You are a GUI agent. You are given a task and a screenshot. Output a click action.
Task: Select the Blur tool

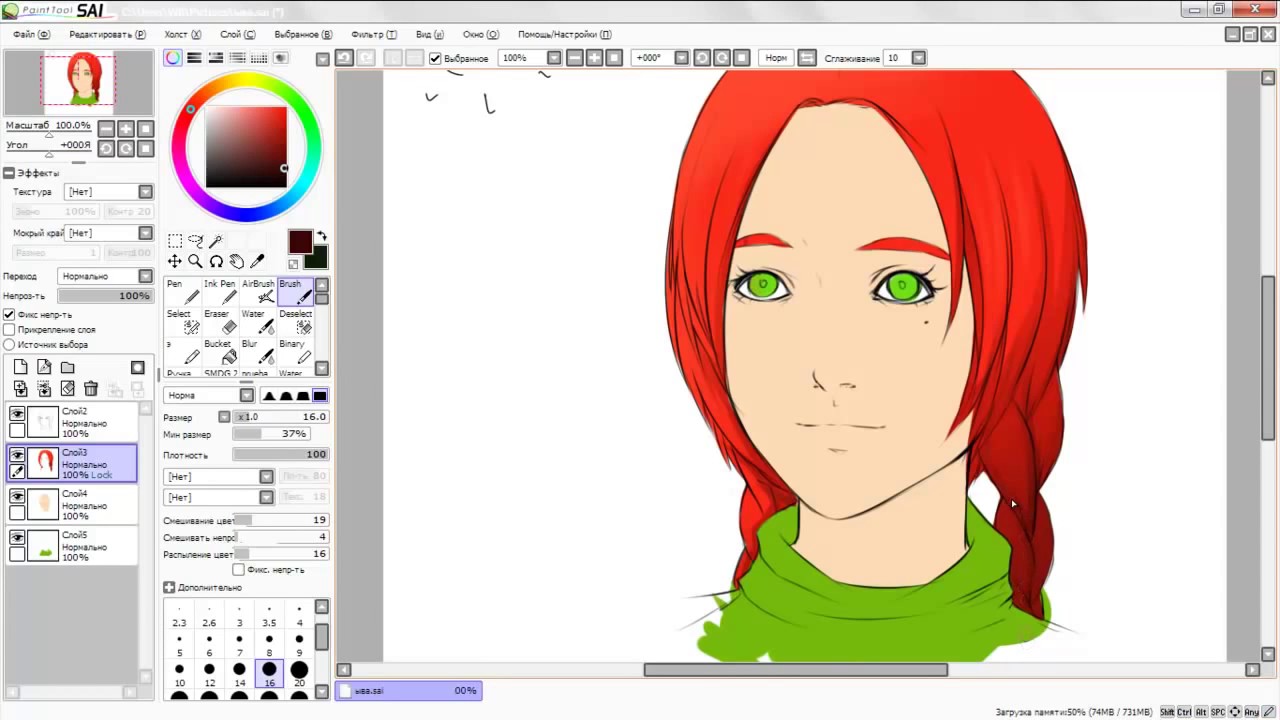pos(258,351)
